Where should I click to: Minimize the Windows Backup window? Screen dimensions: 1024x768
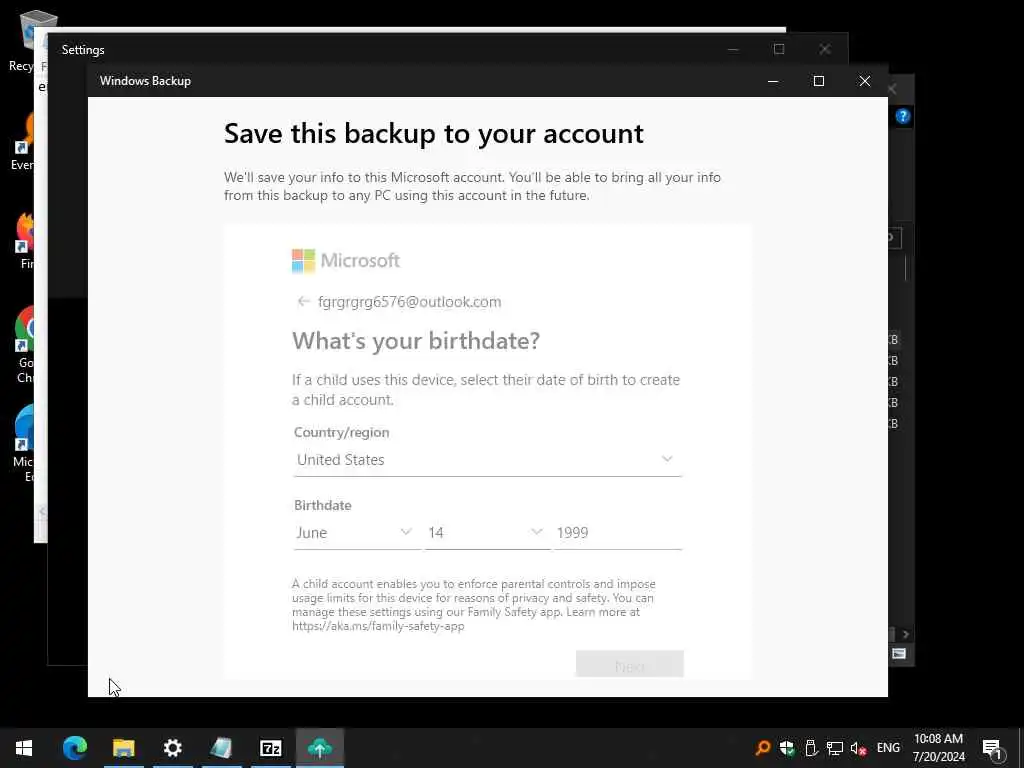click(x=773, y=81)
